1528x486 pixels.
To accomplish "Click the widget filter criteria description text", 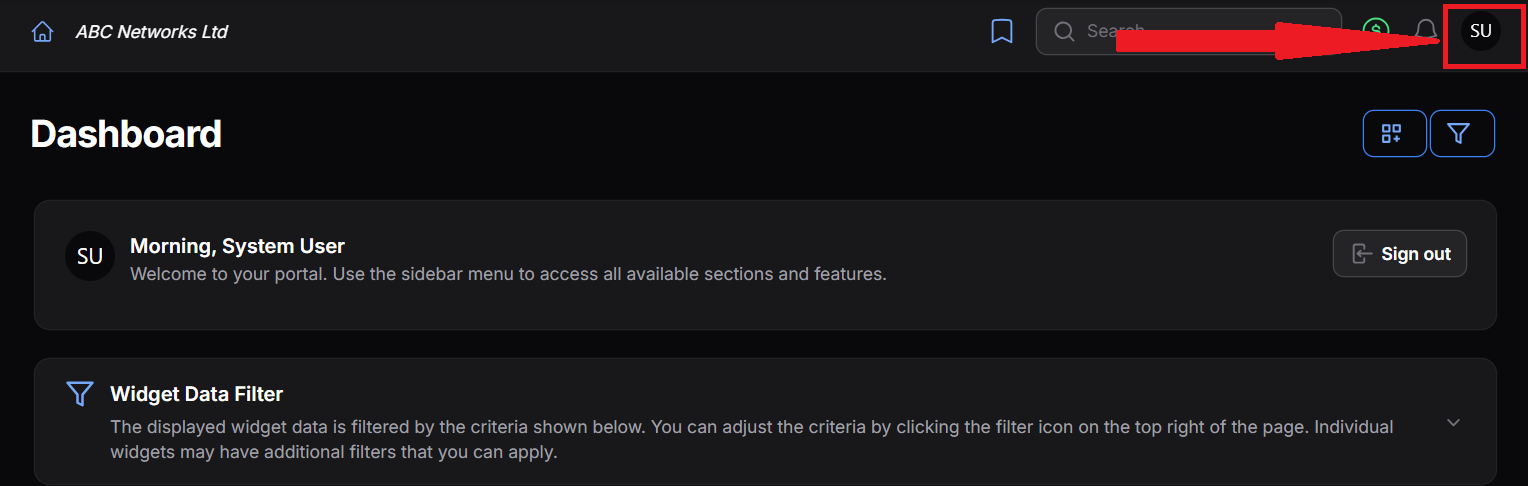I will pyautogui.click(x=751, y=440).
